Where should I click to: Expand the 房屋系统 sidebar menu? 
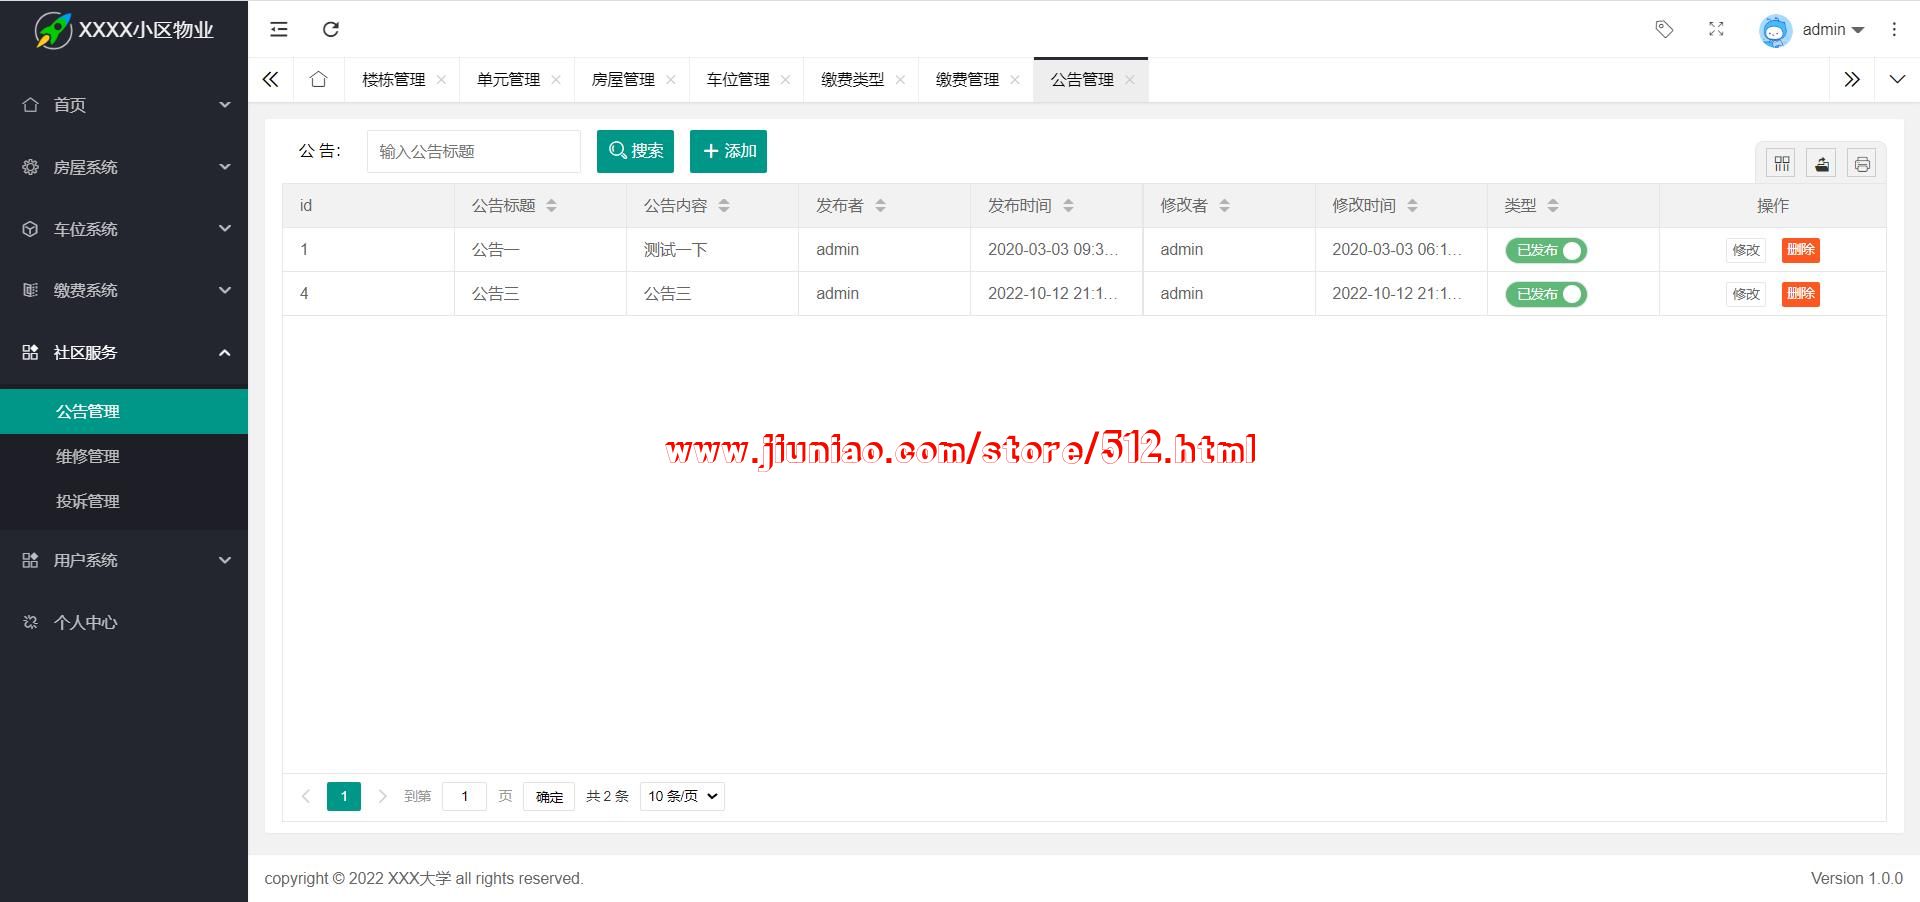coord(124,167)
